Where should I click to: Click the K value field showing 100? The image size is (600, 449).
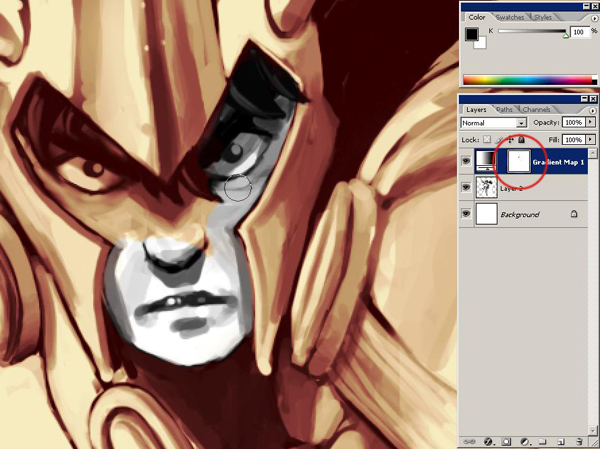(x=580, y=32)
